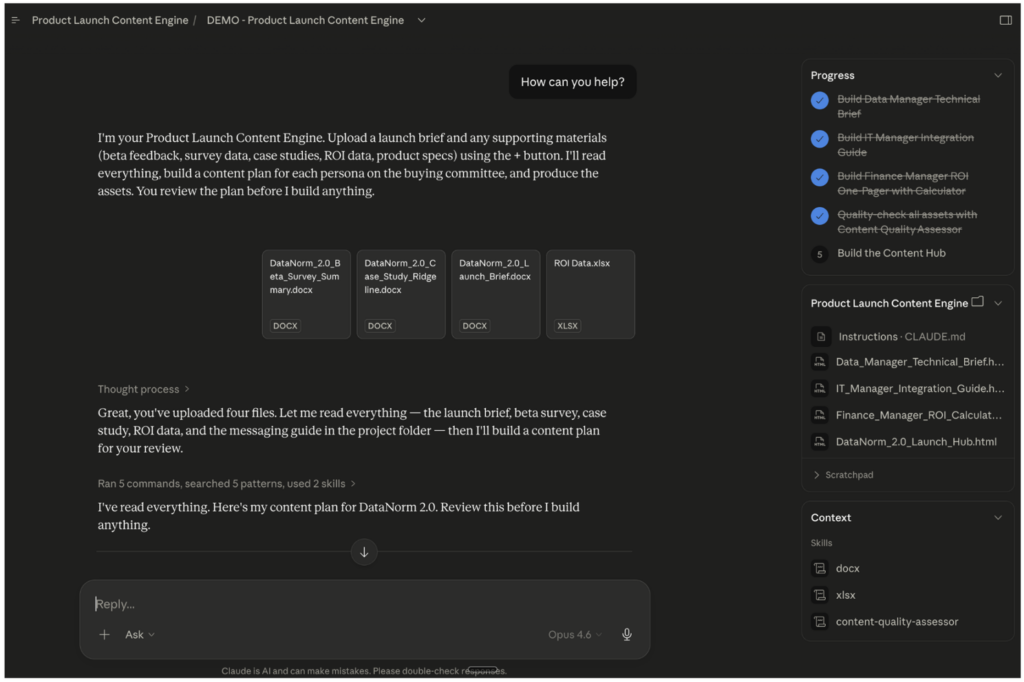Click the xlsx skill icon
Image resolution: width=1024 pixels, height=682 pixels.
(820, 595)
